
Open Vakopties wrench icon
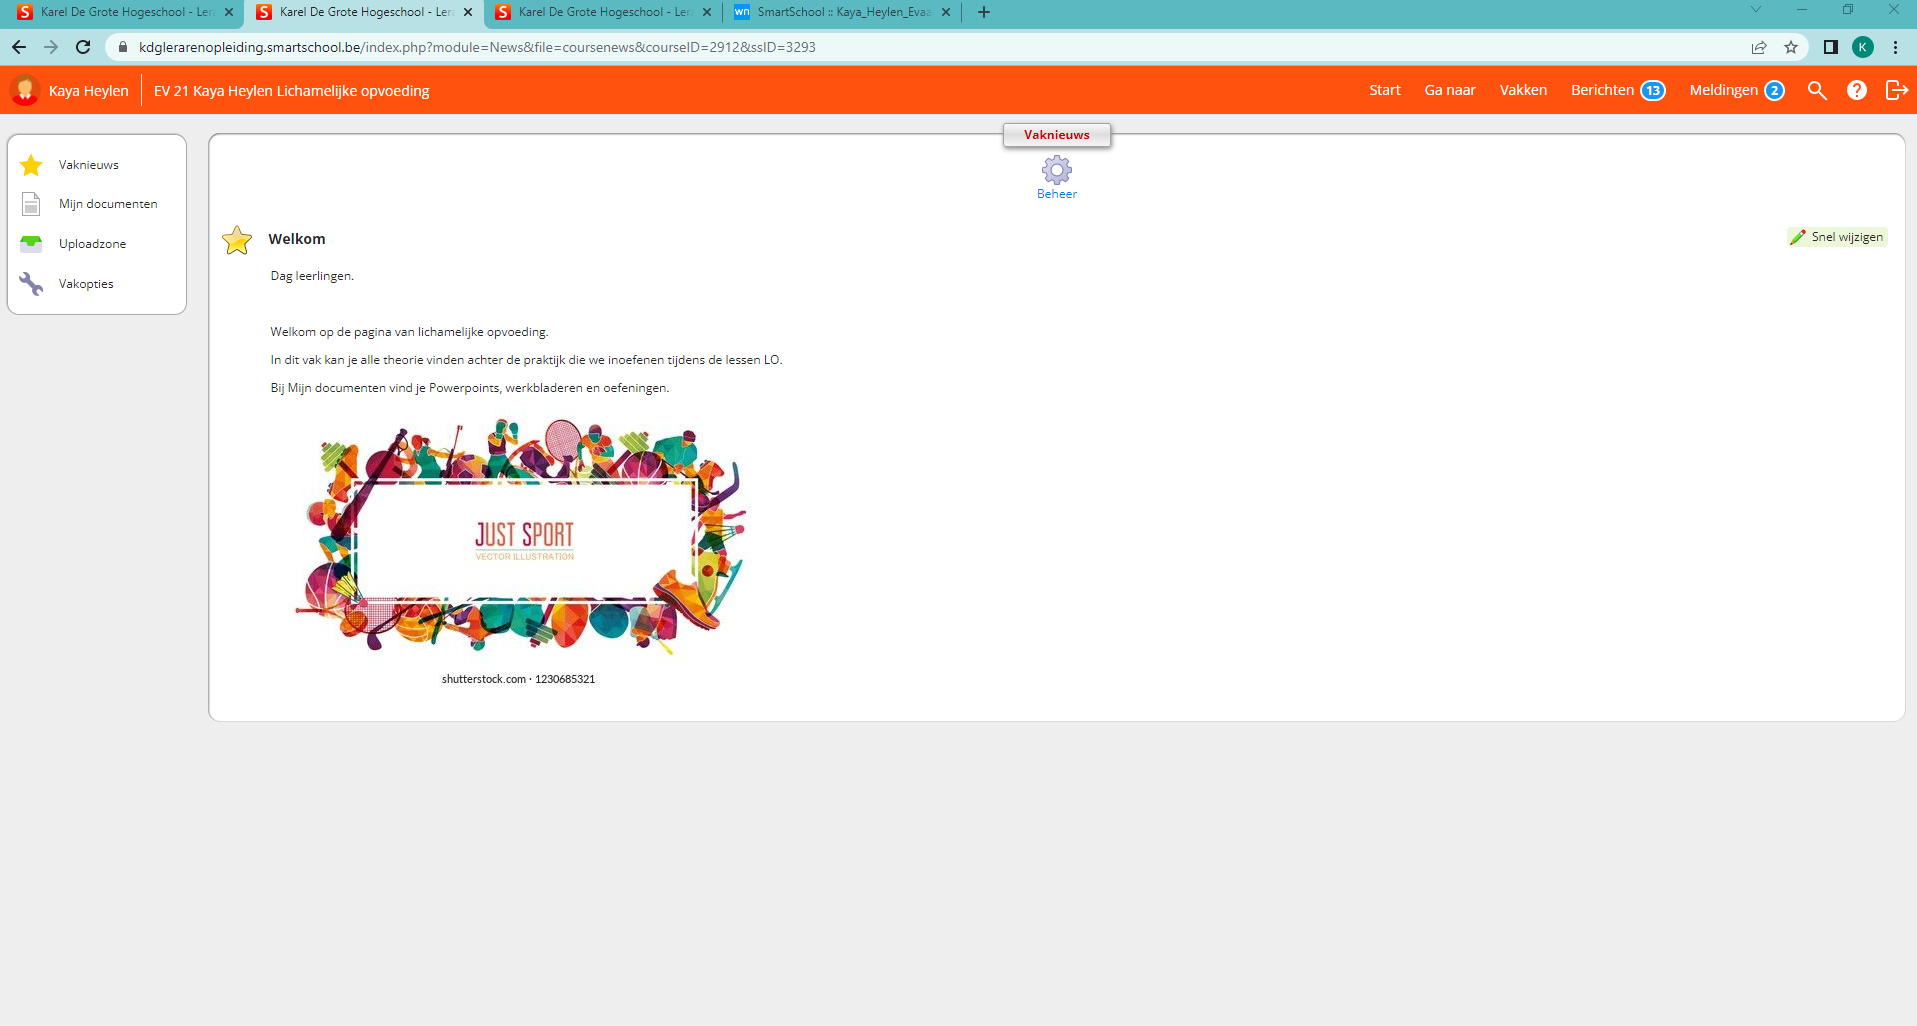pos(32,284)
